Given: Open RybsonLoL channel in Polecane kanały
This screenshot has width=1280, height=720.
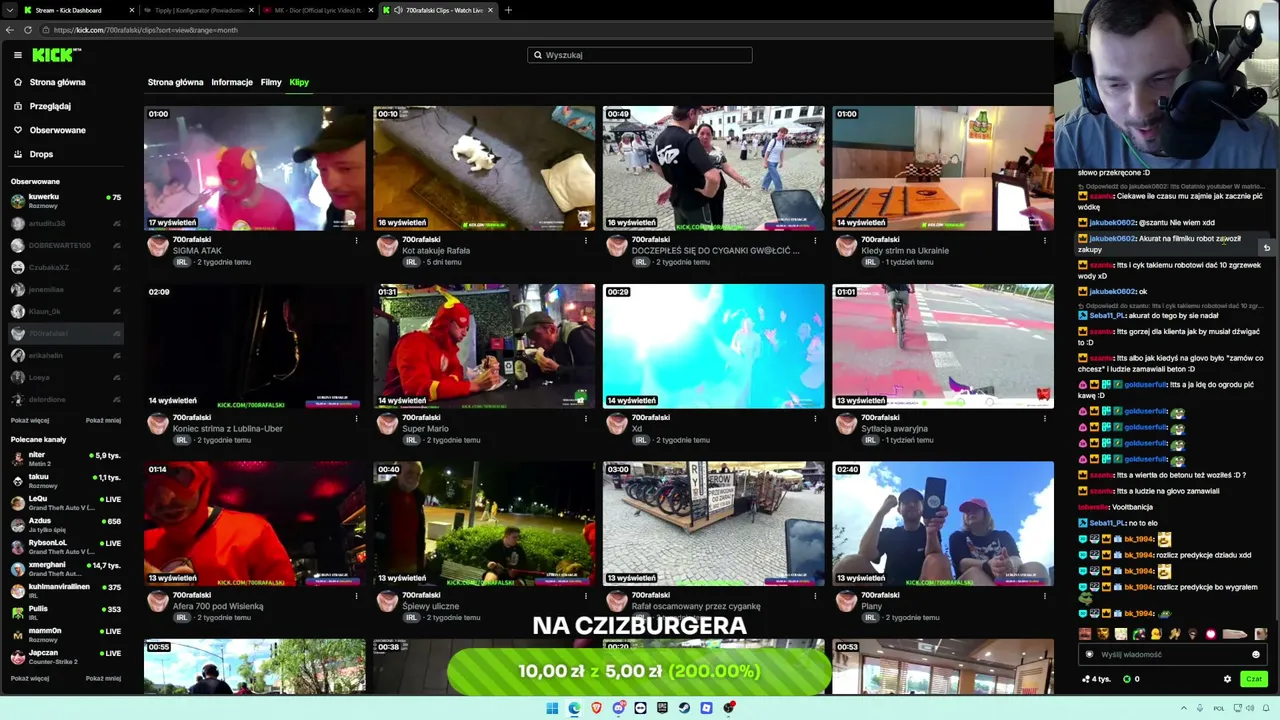Looking at the screenshot, I should click(66, 547).
